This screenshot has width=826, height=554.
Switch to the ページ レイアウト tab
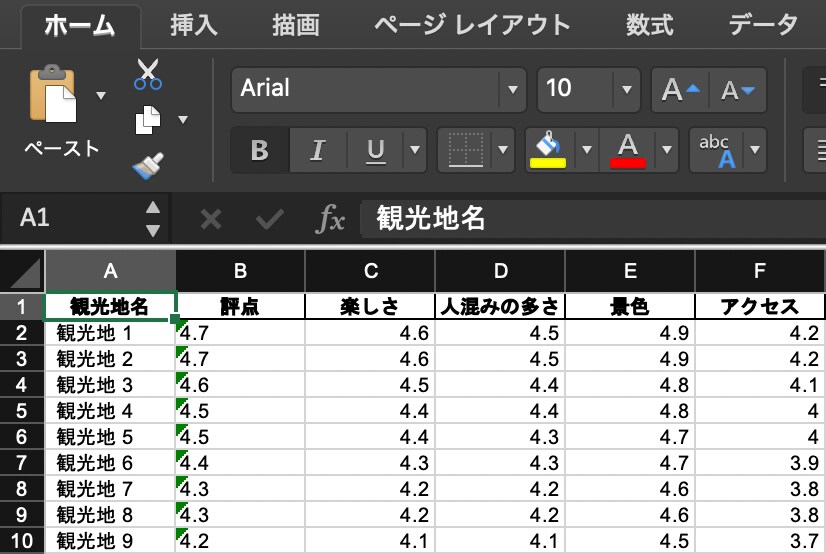click(x=473, y=25)
